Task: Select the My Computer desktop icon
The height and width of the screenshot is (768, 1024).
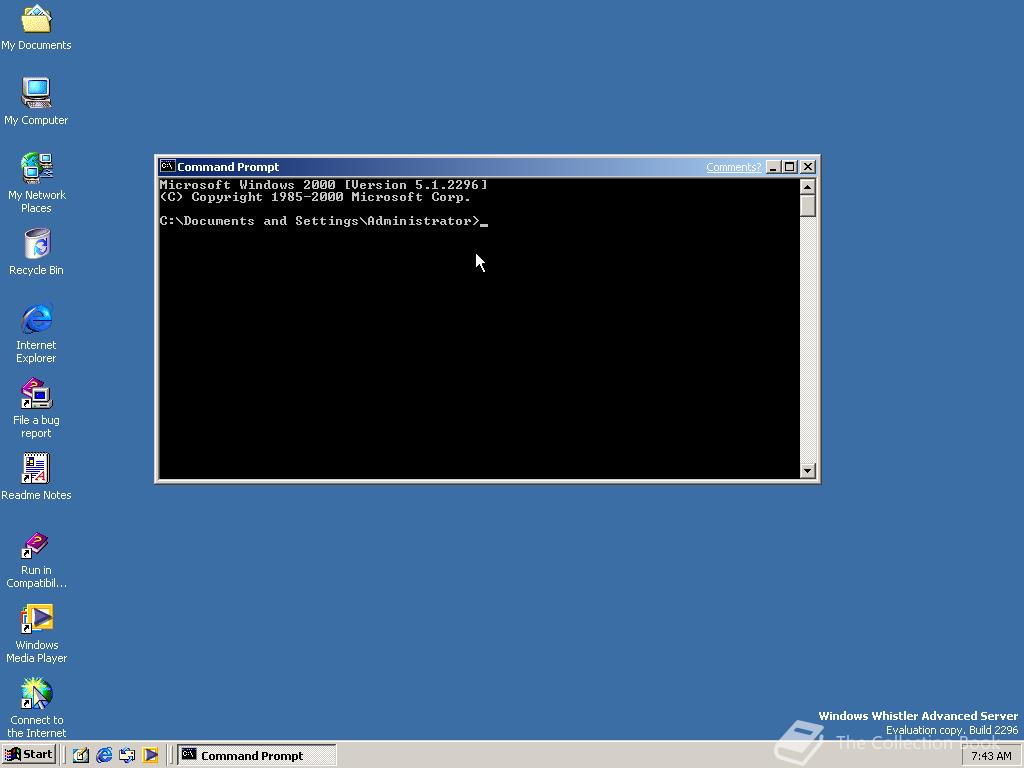Action: tap(36, 101)
